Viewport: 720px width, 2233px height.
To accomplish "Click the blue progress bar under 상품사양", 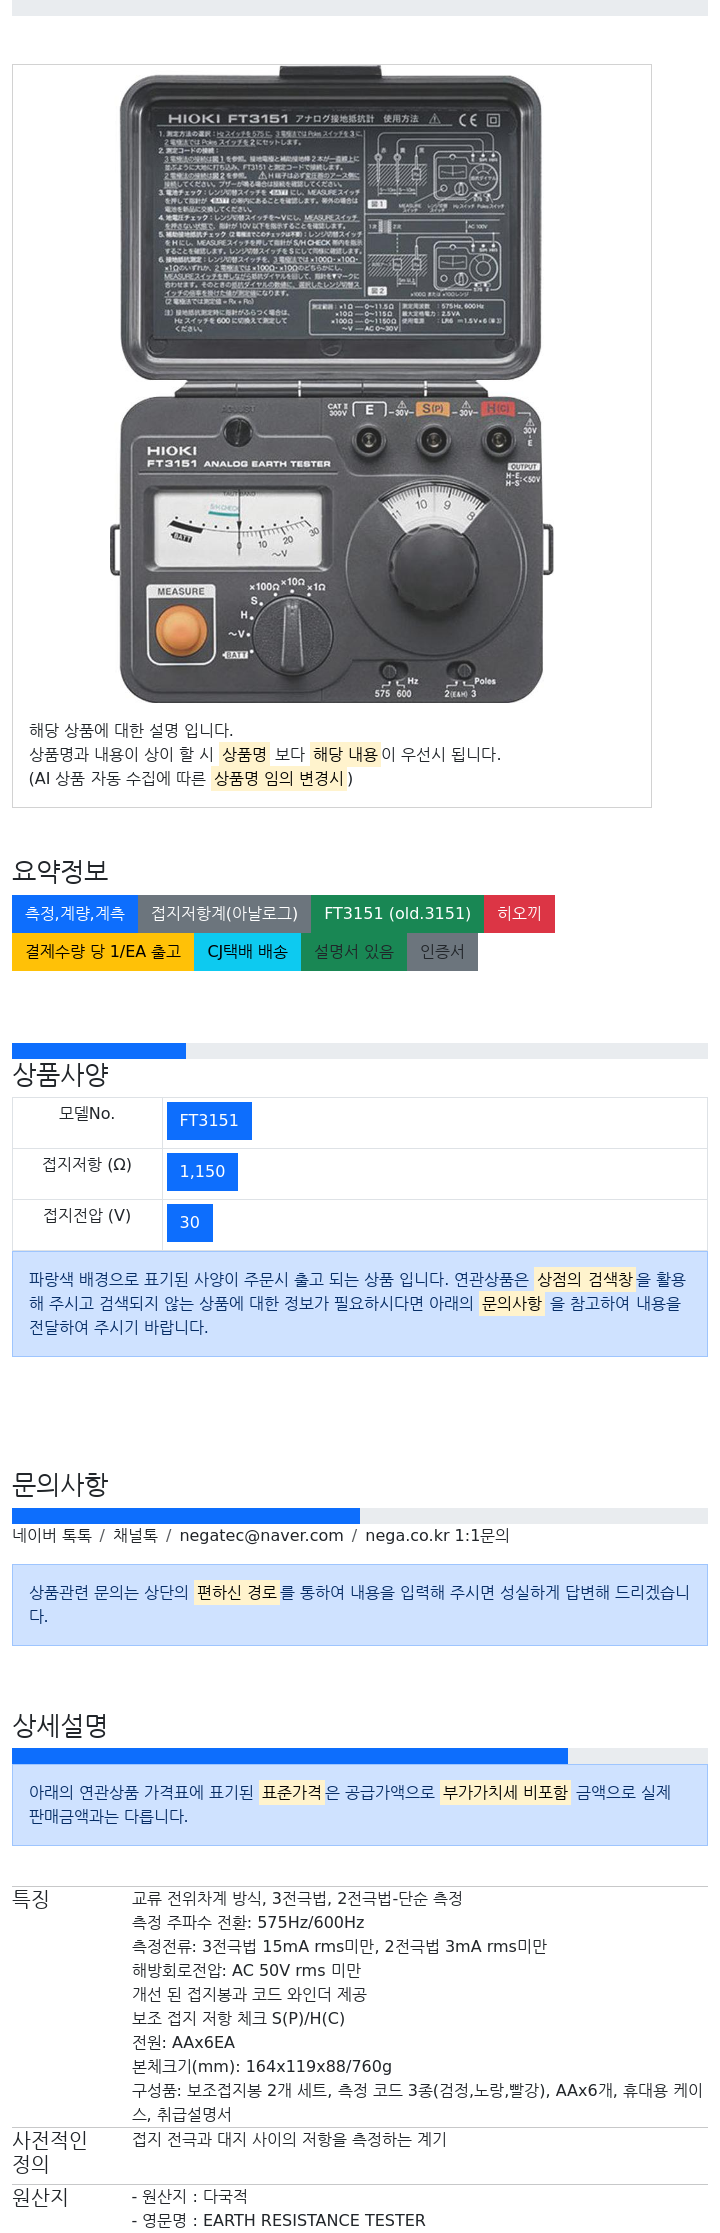I will pyautogui.click(x=99, y=1051).
